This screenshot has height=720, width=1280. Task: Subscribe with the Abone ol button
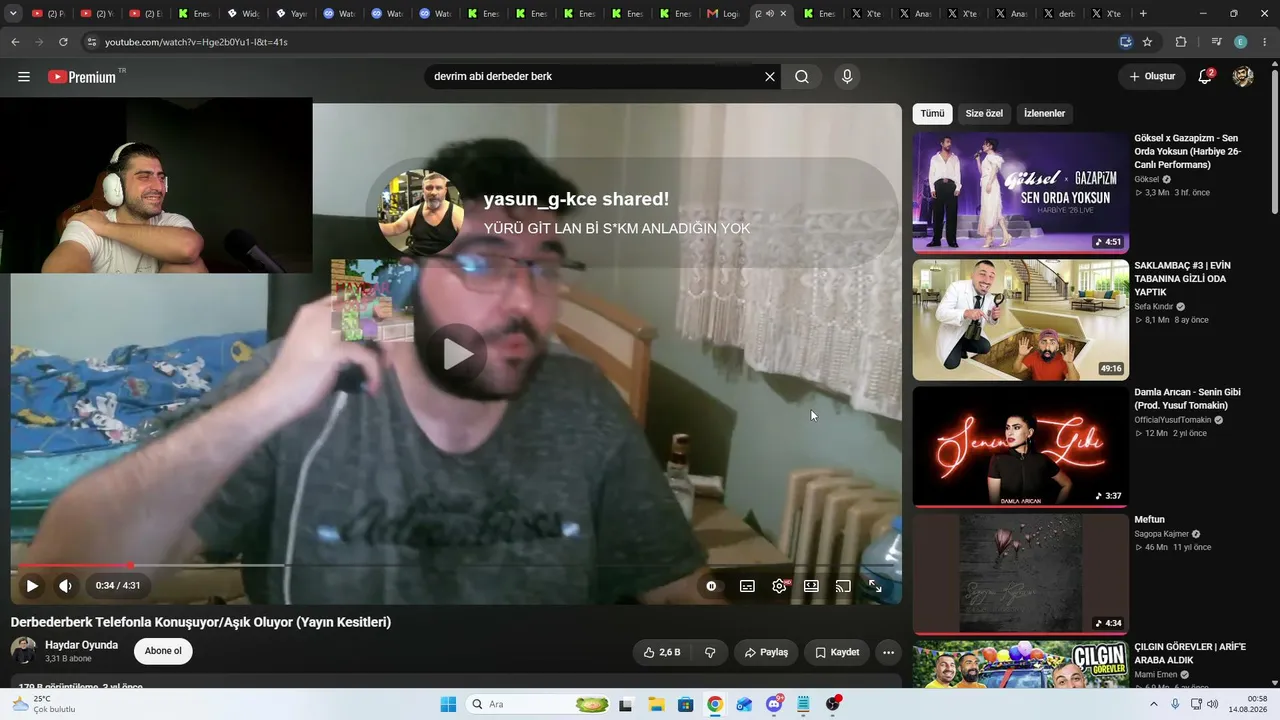163,651
